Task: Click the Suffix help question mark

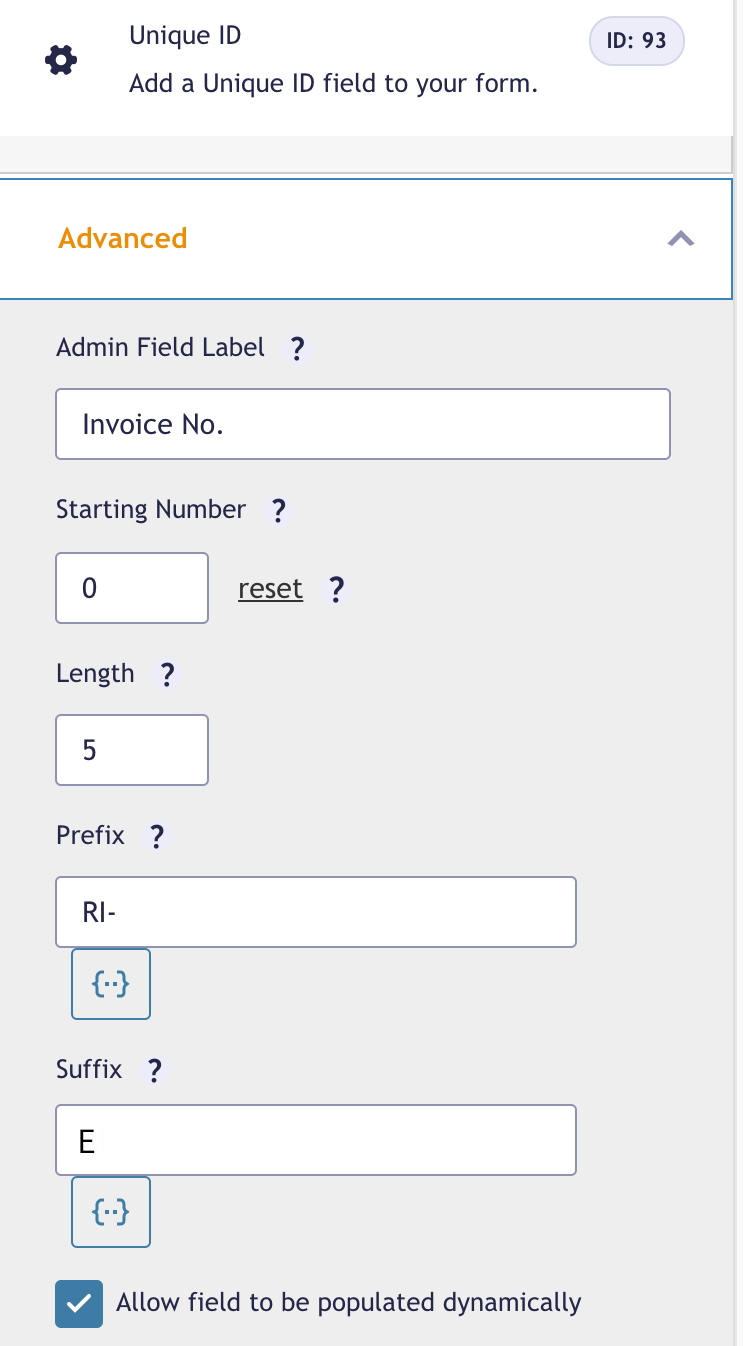Action: pos(154,1071)
